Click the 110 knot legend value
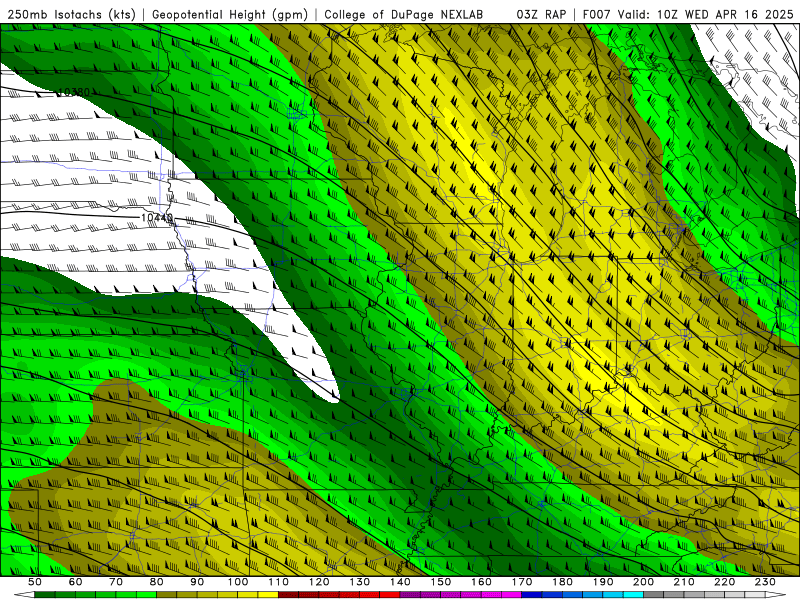Image resolution: width=800 pixels, height=600 pixels. pyautogui.click(x=279, y=582)
